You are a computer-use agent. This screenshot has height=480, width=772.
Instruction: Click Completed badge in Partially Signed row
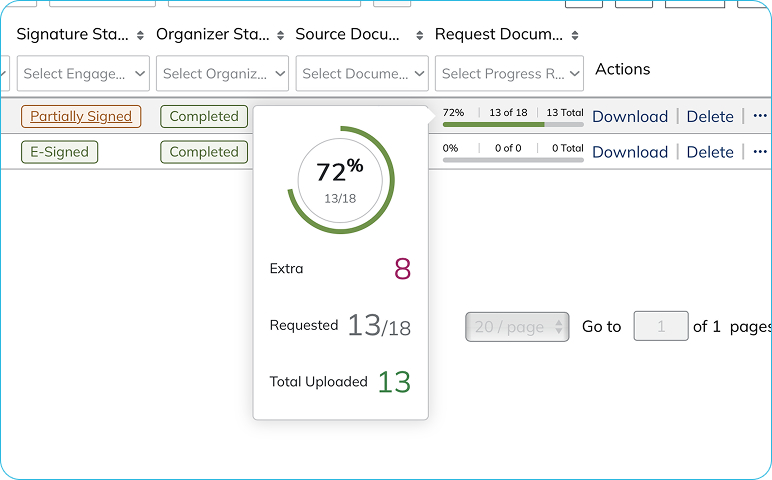204,116
